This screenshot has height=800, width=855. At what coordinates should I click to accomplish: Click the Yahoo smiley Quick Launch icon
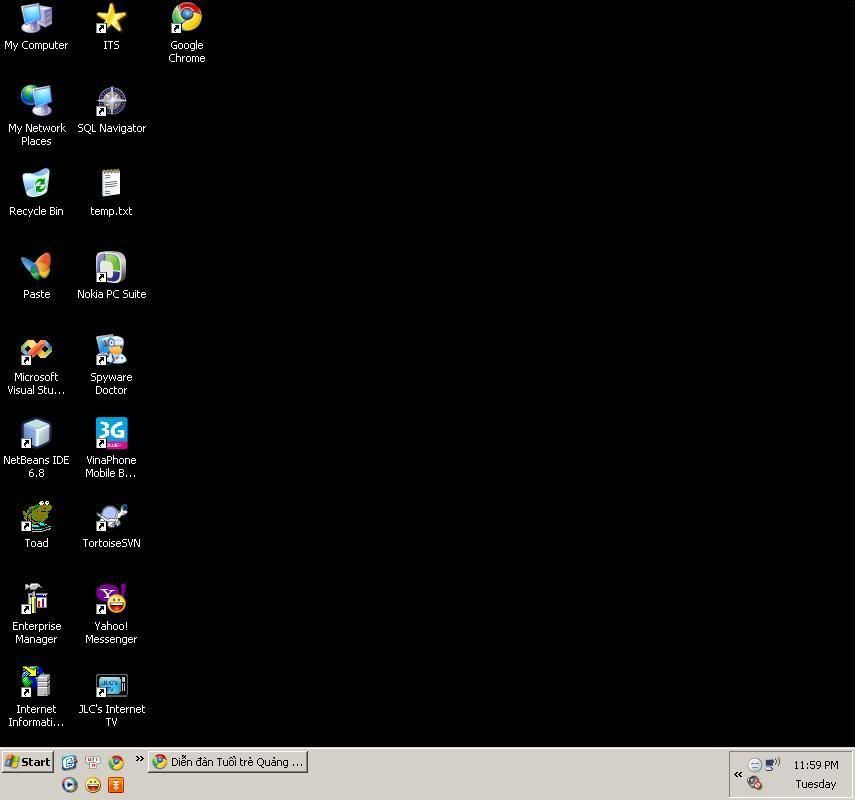[x=93, y=785]
